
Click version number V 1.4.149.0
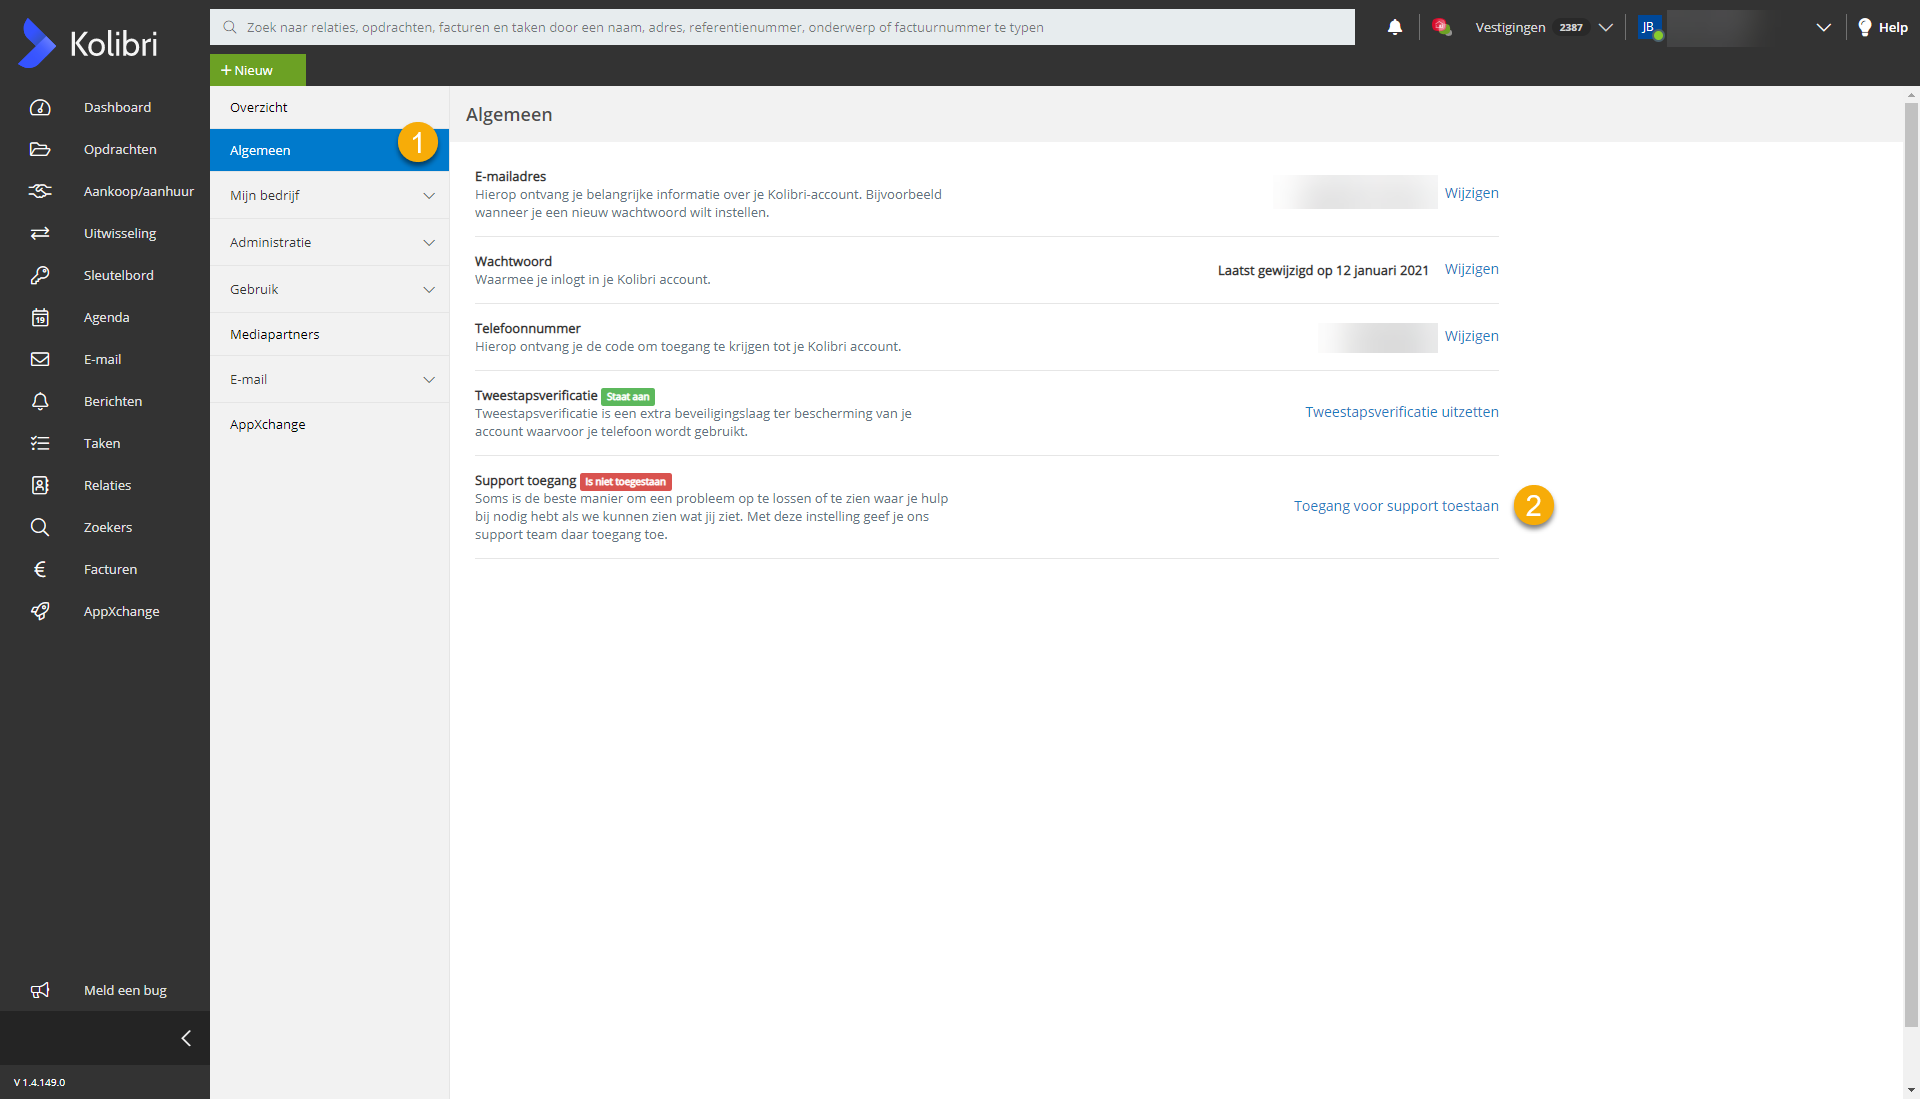[x=39, y=1082]
